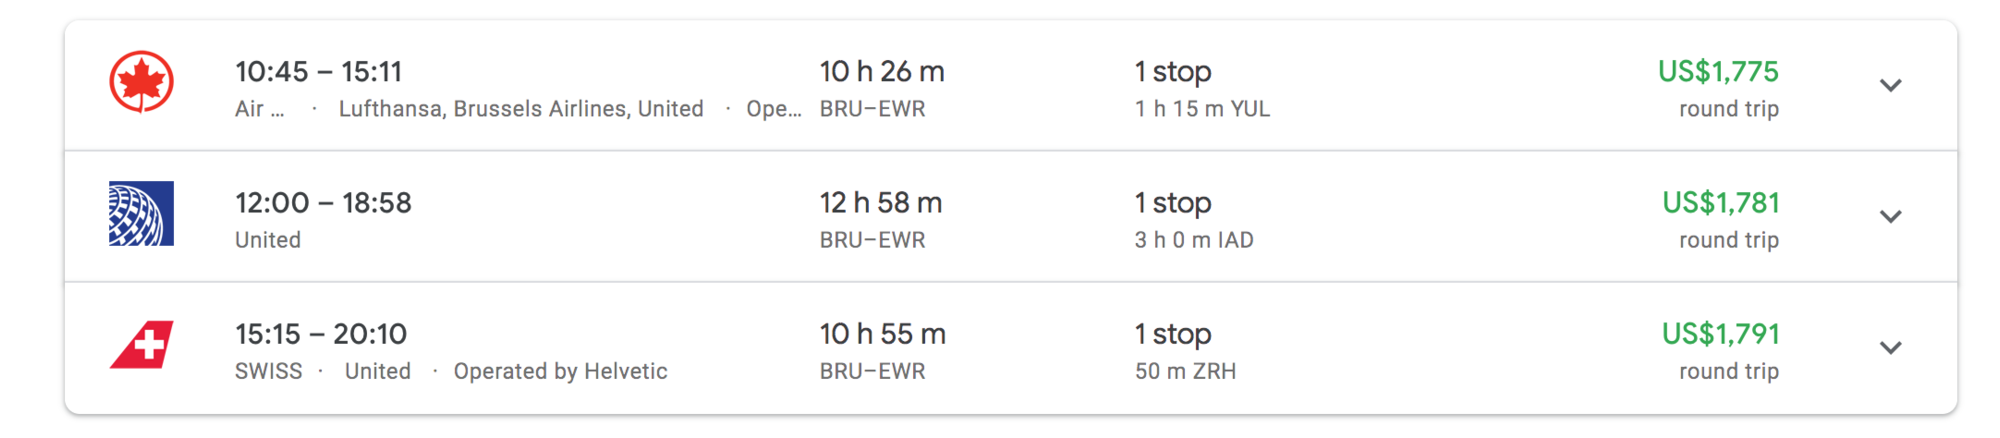Click the 12 h 58 m duration

click(880, 203)
